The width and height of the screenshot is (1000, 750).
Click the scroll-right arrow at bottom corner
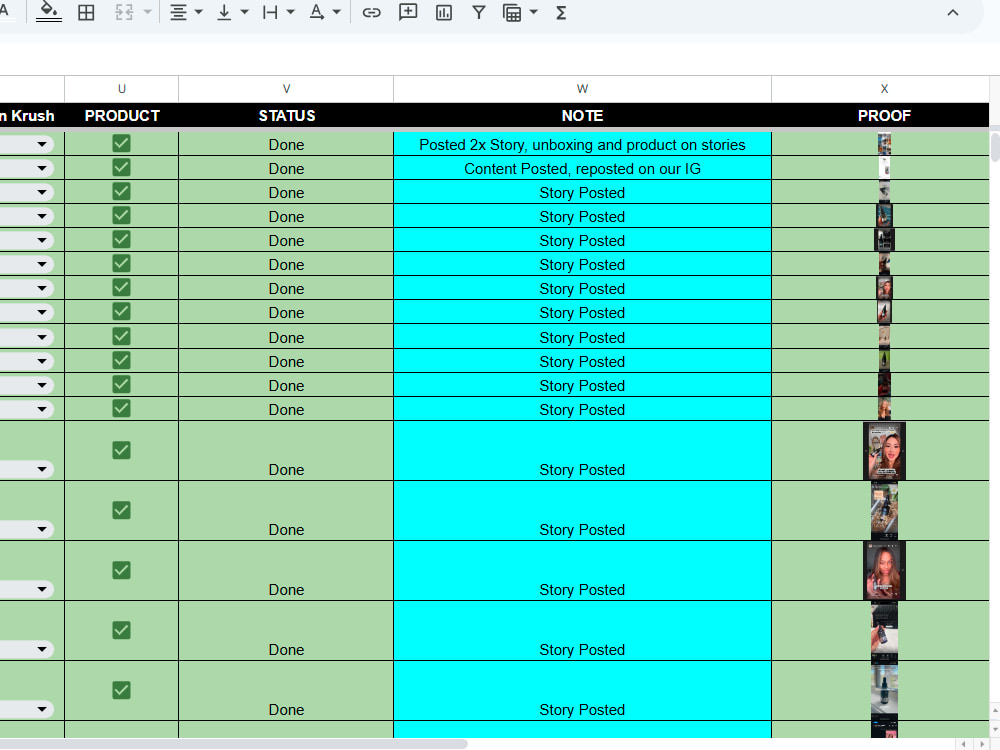[983, 744]
